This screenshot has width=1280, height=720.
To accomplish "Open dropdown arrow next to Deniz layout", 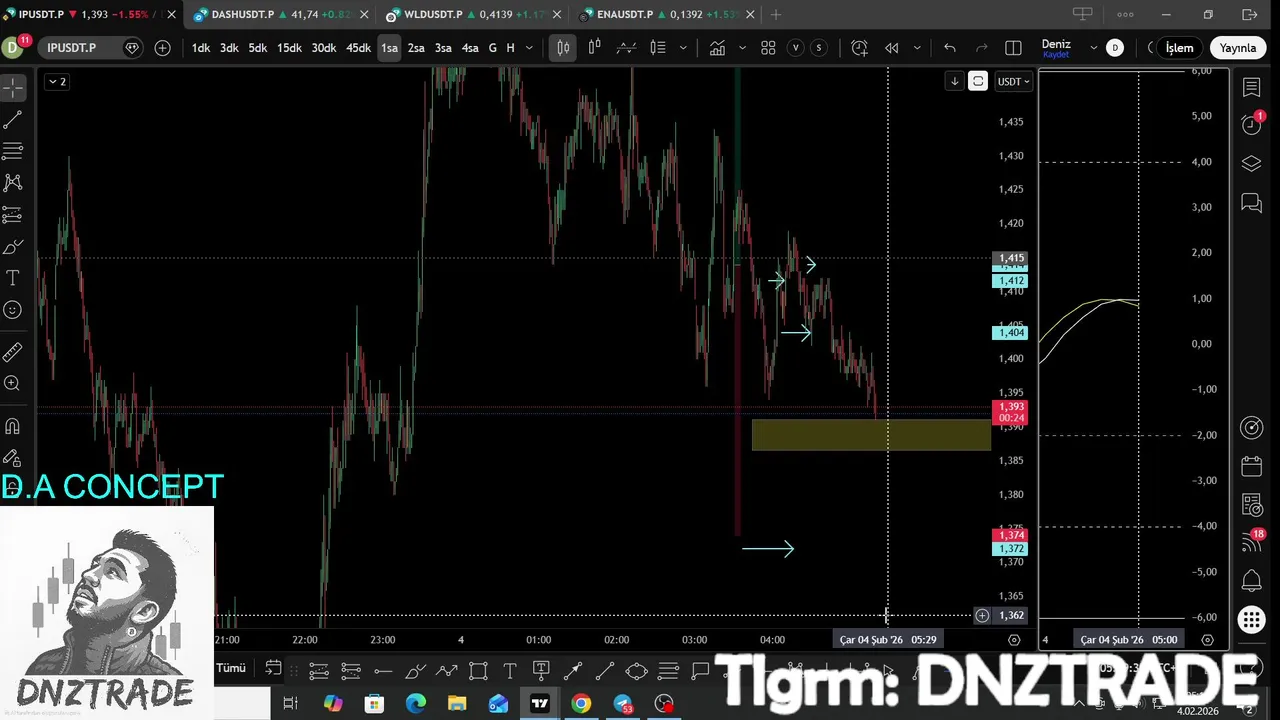I will point(1093,48).
